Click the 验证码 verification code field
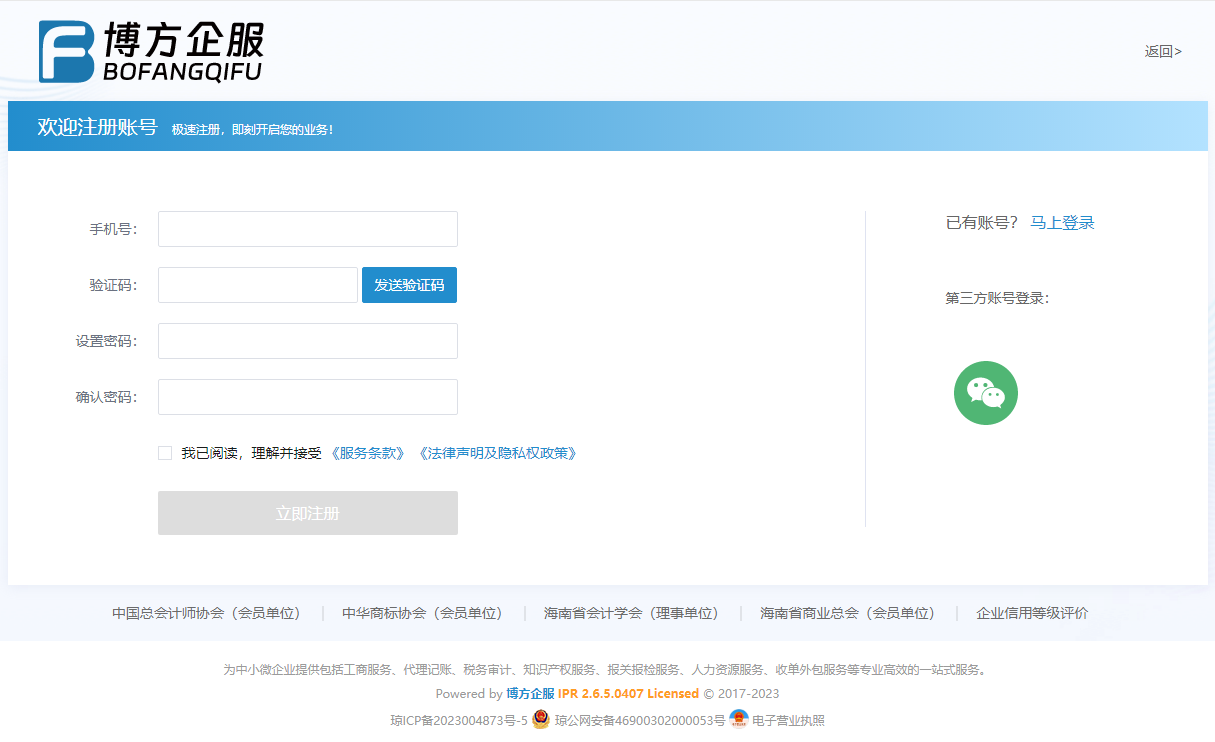 [257, 285]
